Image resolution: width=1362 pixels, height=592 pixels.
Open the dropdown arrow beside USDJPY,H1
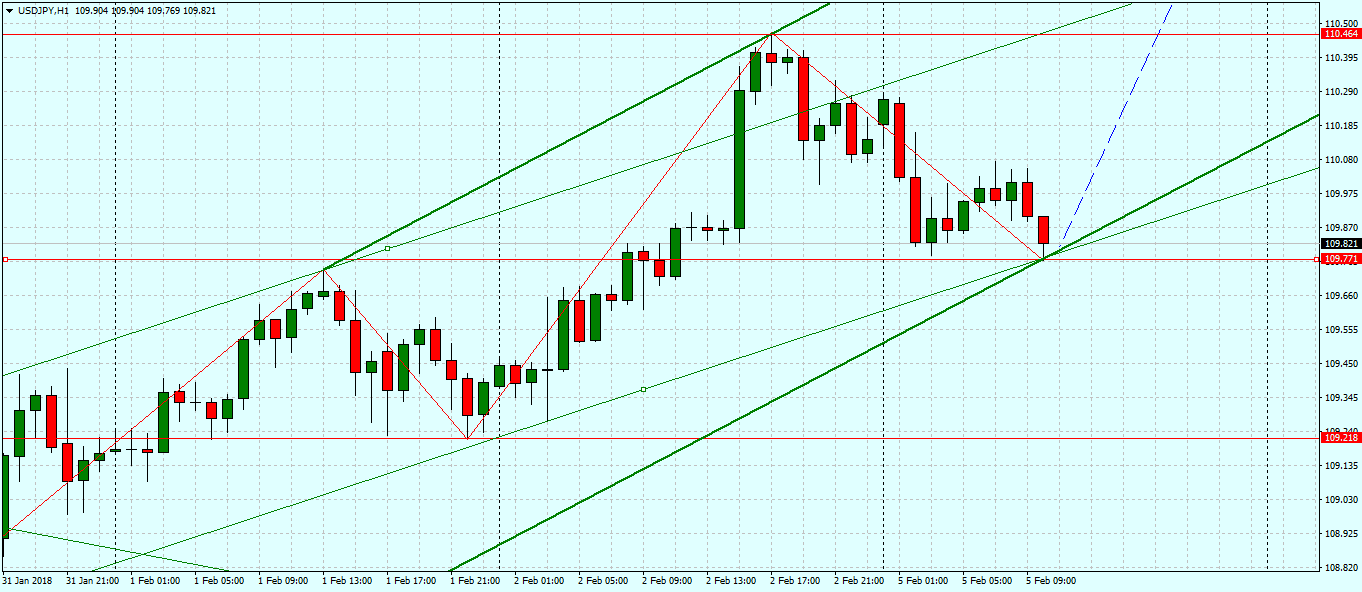pos(9,9)
